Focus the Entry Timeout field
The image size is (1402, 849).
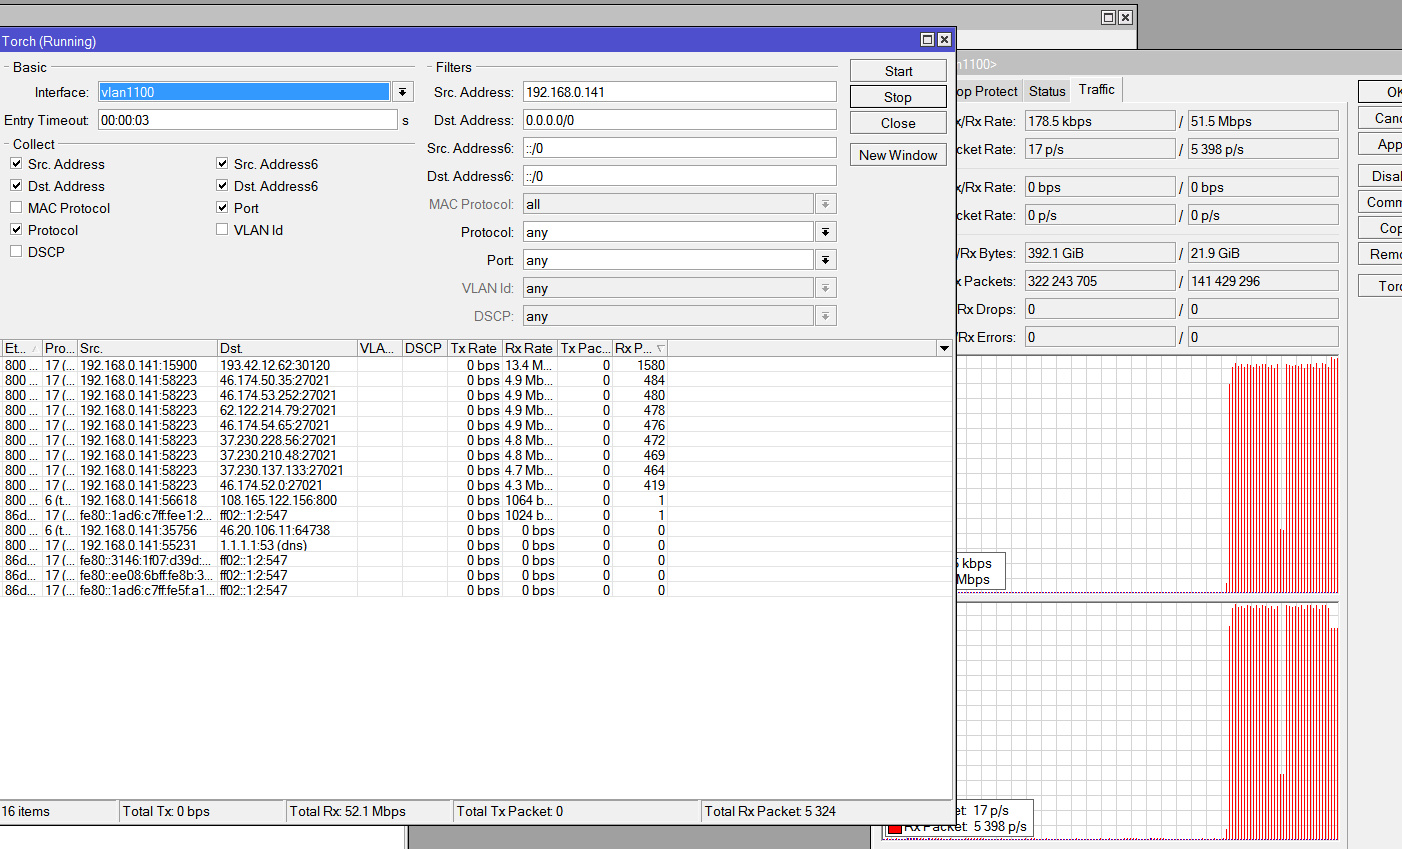click(247, 120)
